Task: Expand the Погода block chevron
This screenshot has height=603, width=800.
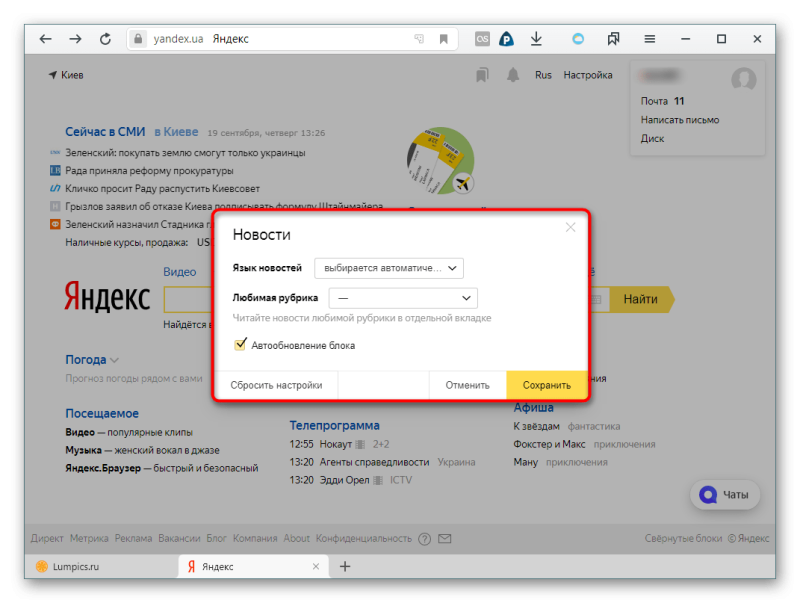Action: click(x=114, y=360)
